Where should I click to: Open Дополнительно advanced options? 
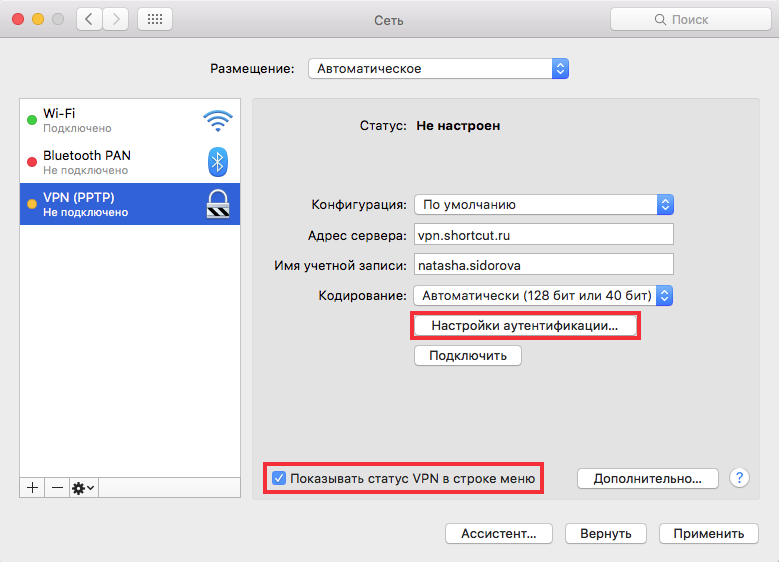(648, 479)
